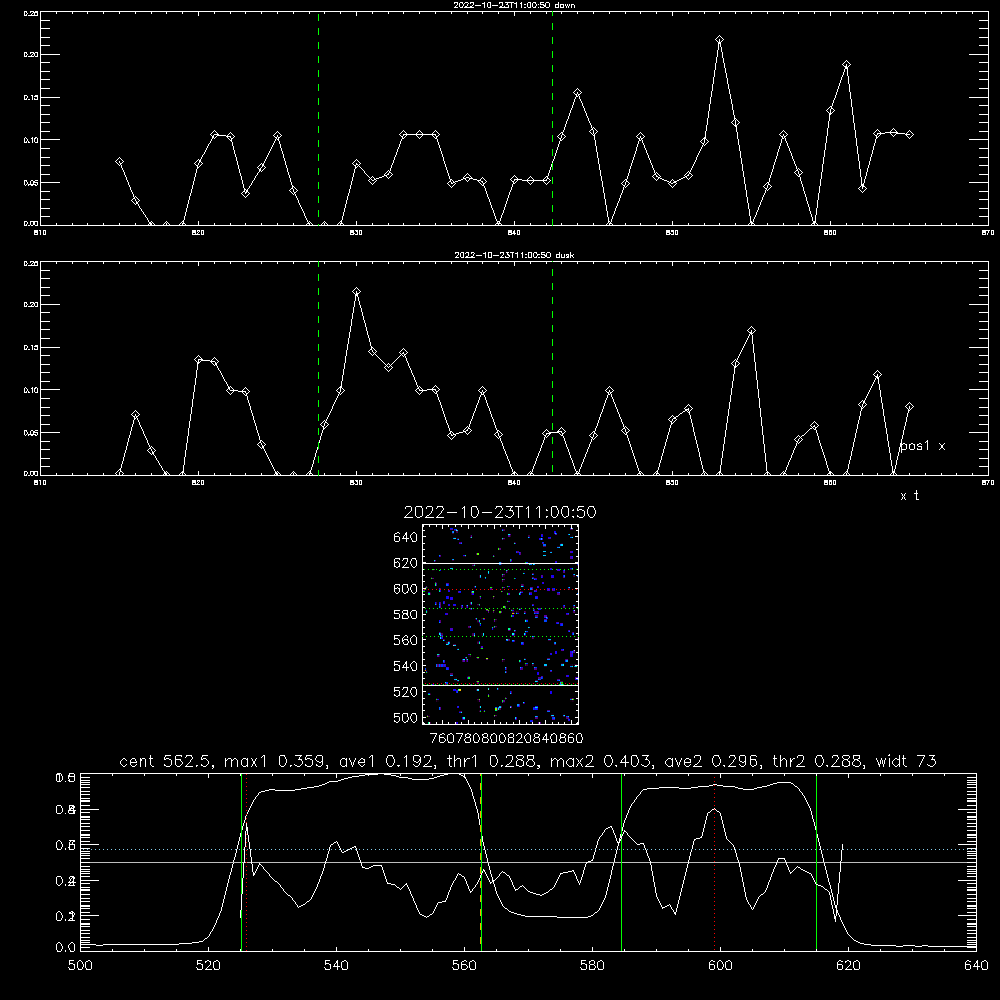The image size is (1000, 1000).
Task: Click the color pixel image thumbnail
Action: (x=500, y=624)
